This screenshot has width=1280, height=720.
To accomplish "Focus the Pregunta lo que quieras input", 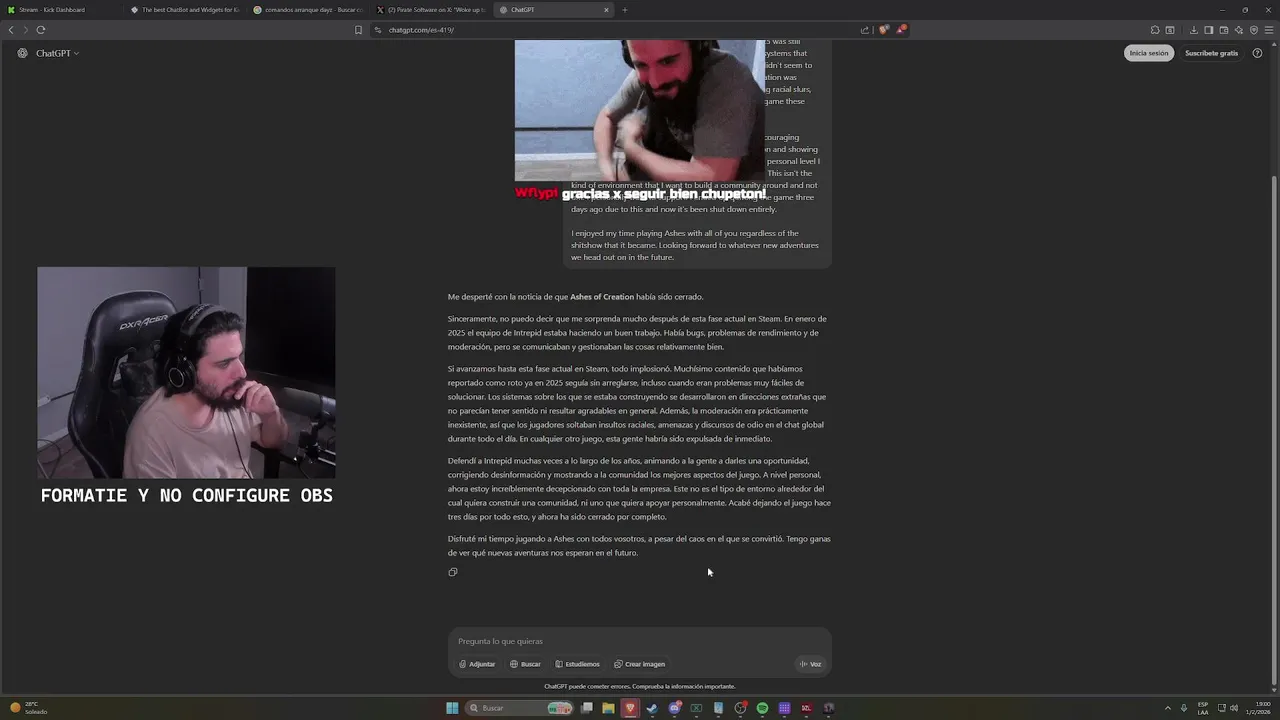I will [640, 641].
